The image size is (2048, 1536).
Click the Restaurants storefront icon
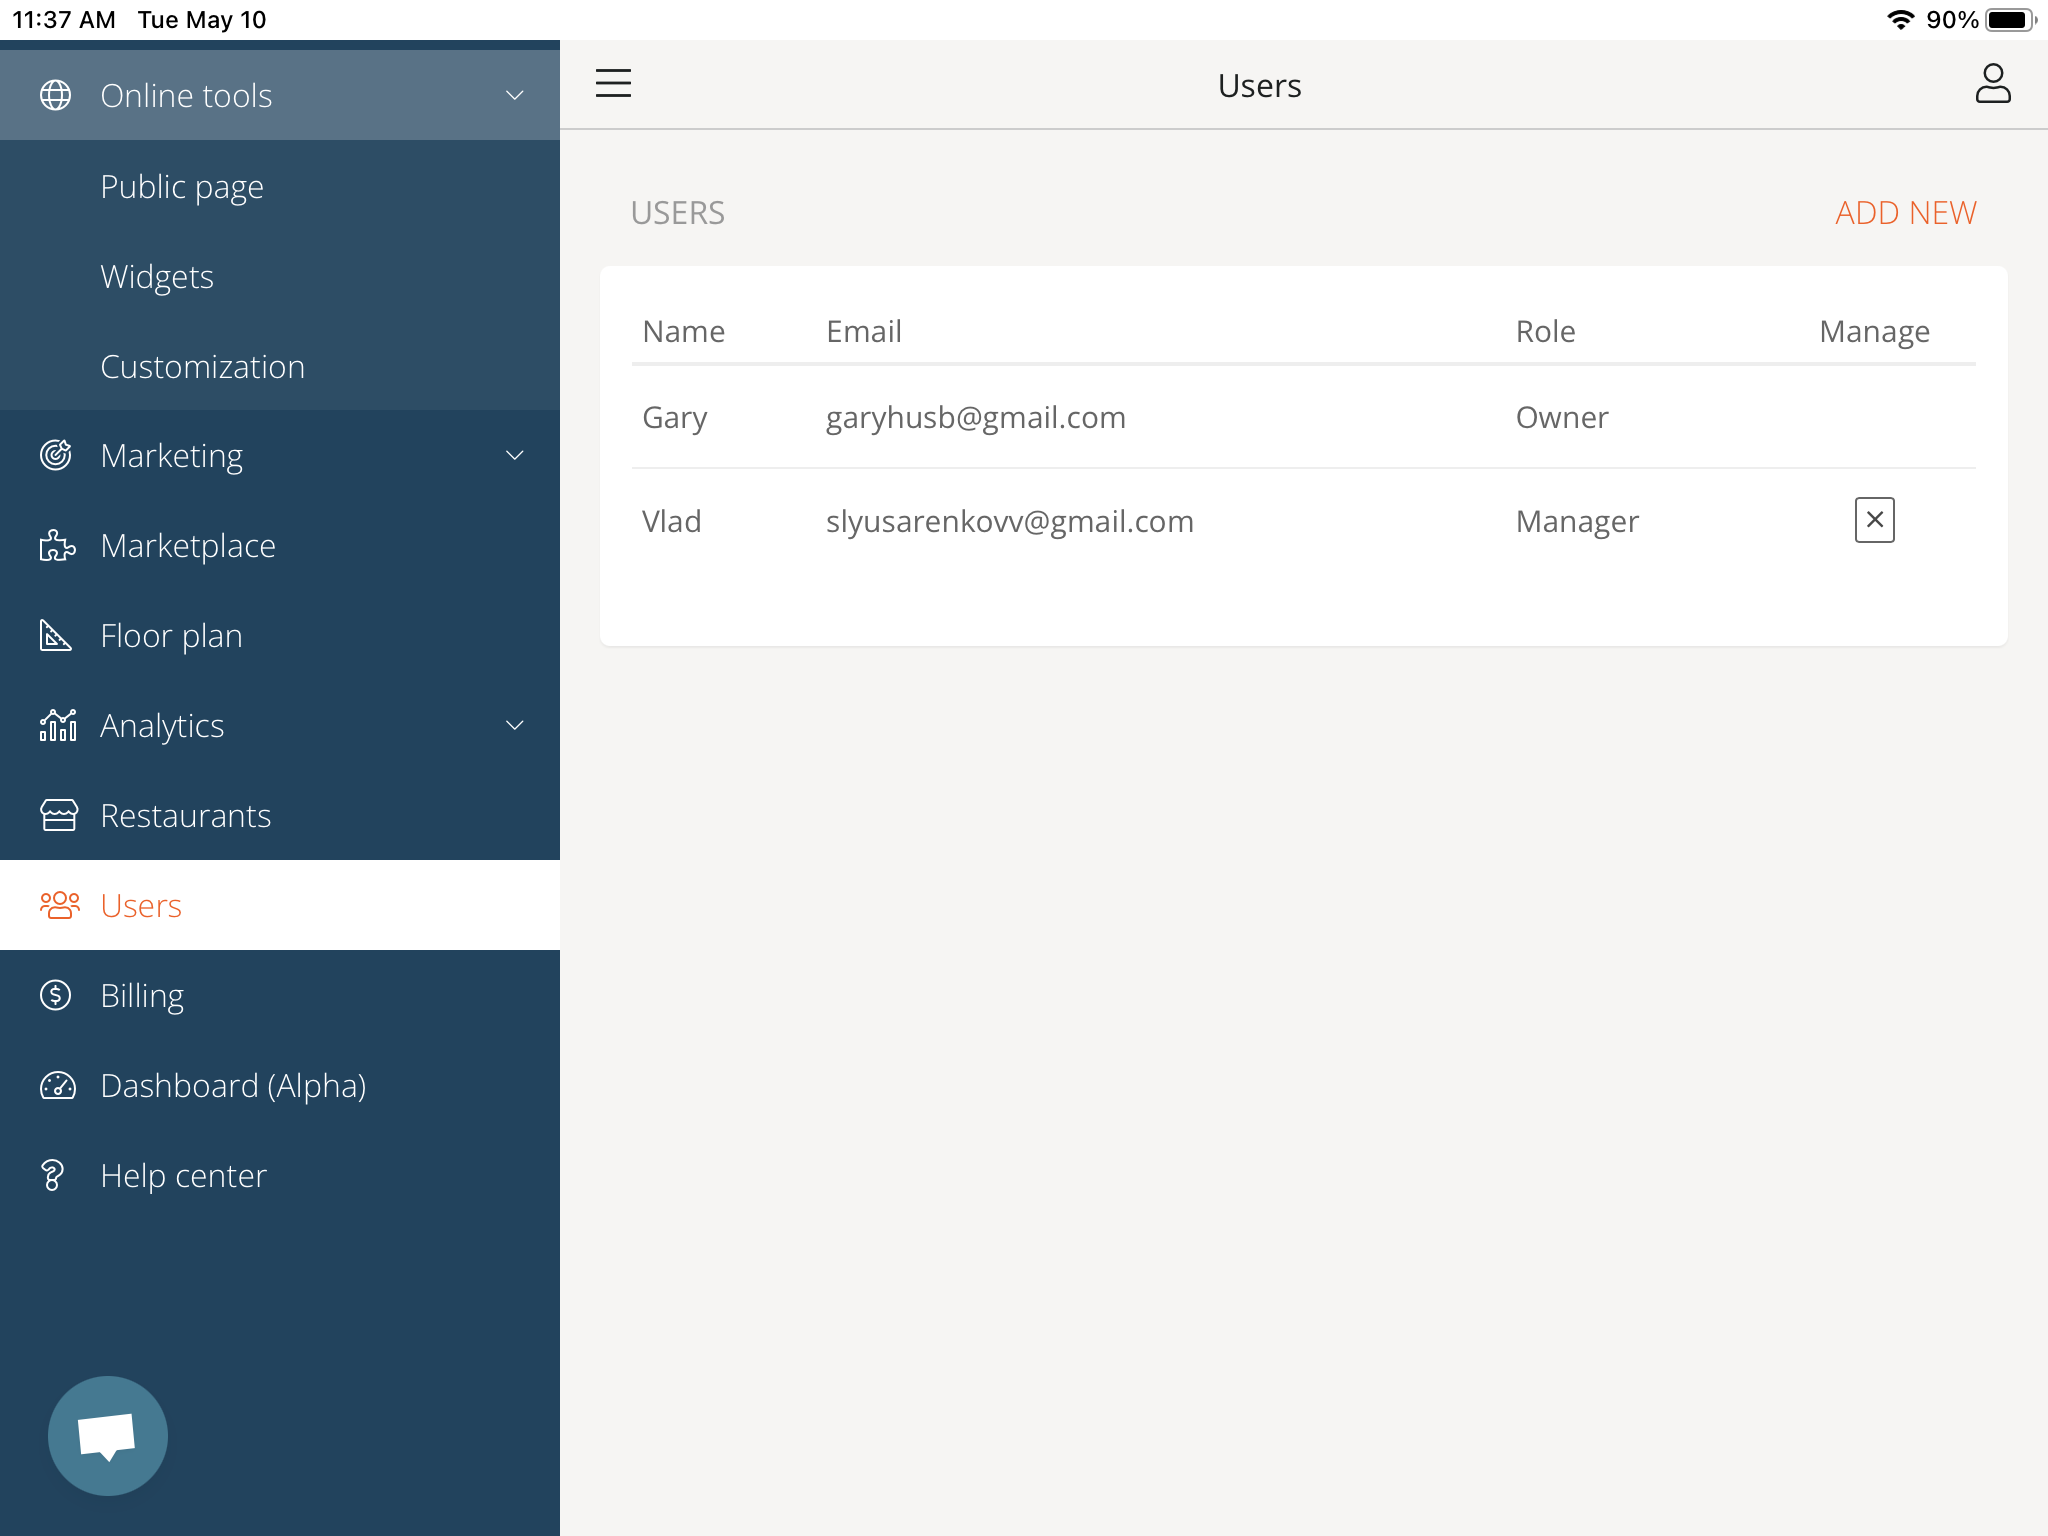58,815
